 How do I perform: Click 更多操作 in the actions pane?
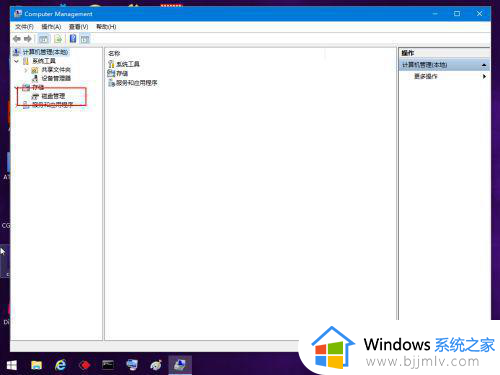click(426, 76)
